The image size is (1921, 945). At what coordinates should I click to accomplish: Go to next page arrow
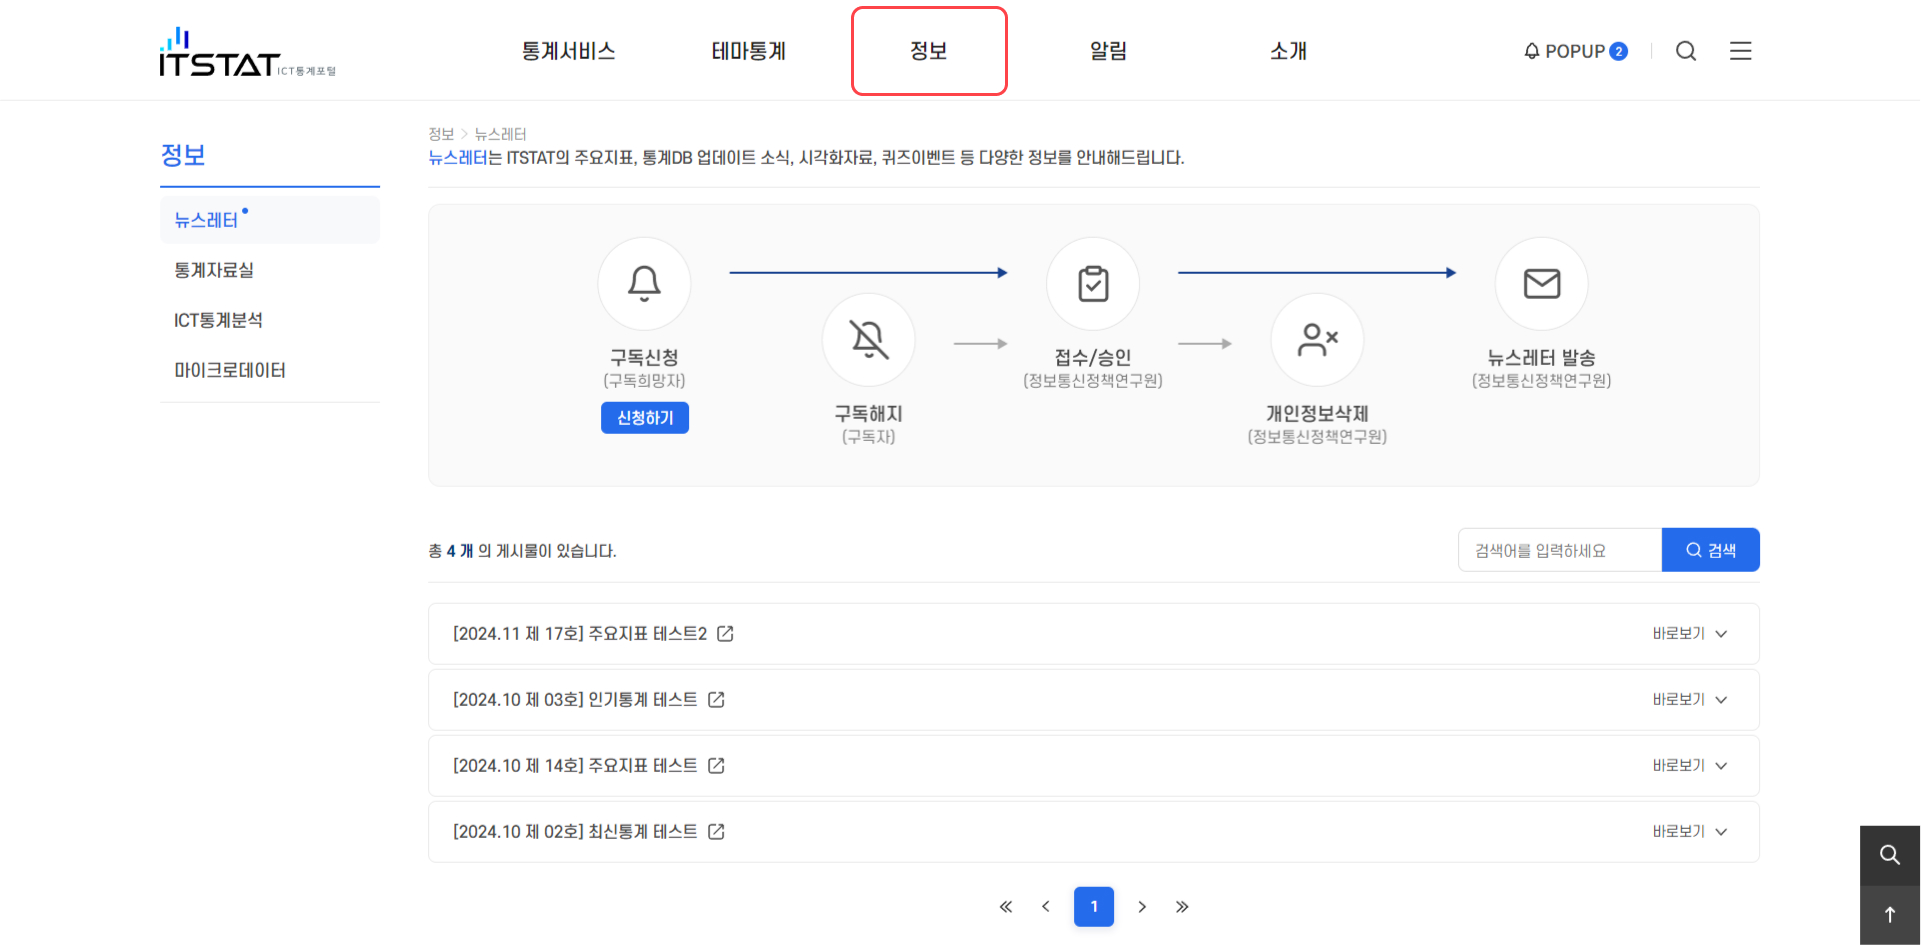point(1142,907)
